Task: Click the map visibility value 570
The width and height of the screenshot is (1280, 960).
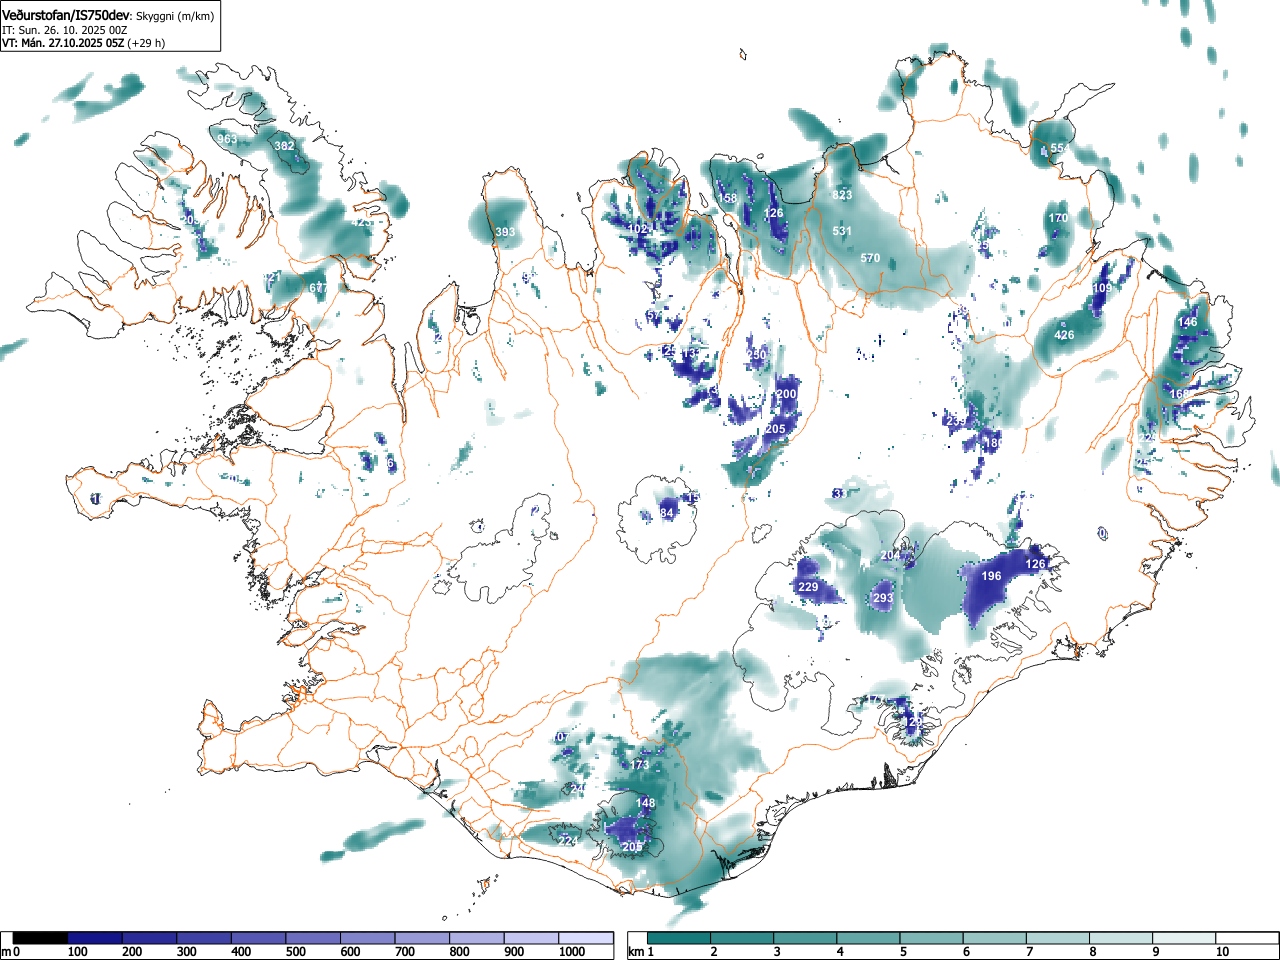Action: pyautogui.click(x=871, y=258)
